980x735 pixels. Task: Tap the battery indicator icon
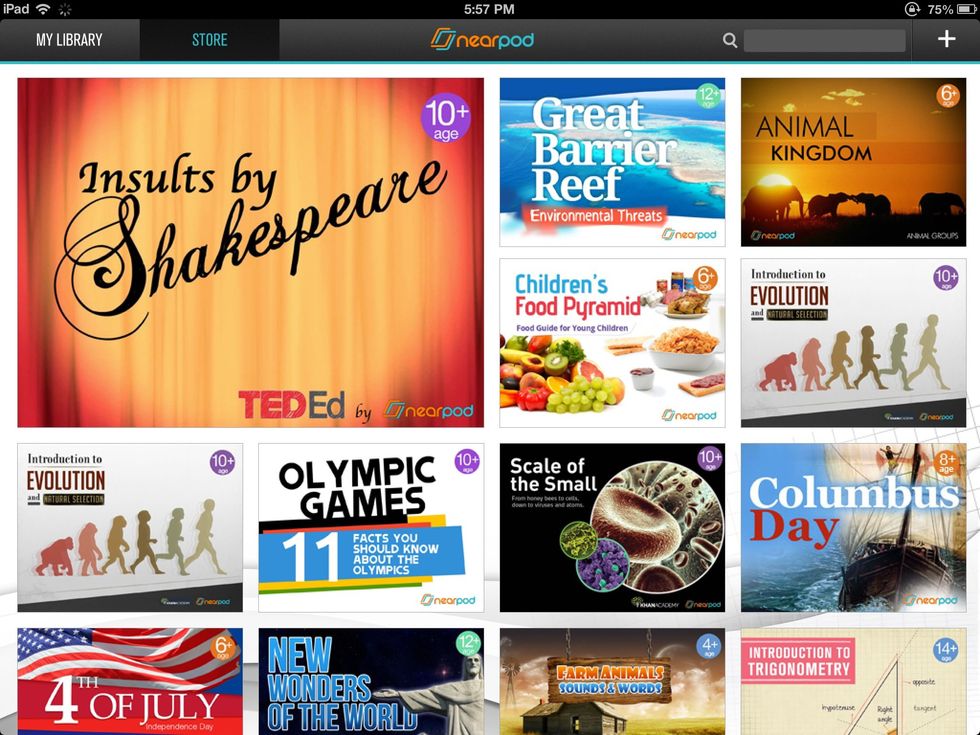[x=966, y=9]
